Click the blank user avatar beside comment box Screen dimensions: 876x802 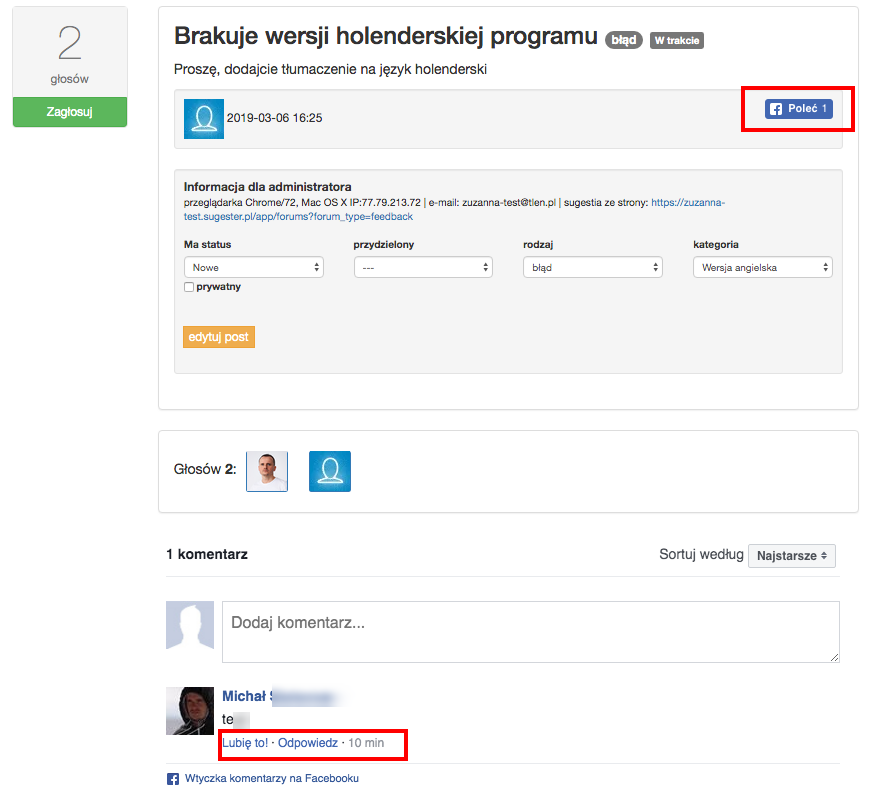point(190,625)
